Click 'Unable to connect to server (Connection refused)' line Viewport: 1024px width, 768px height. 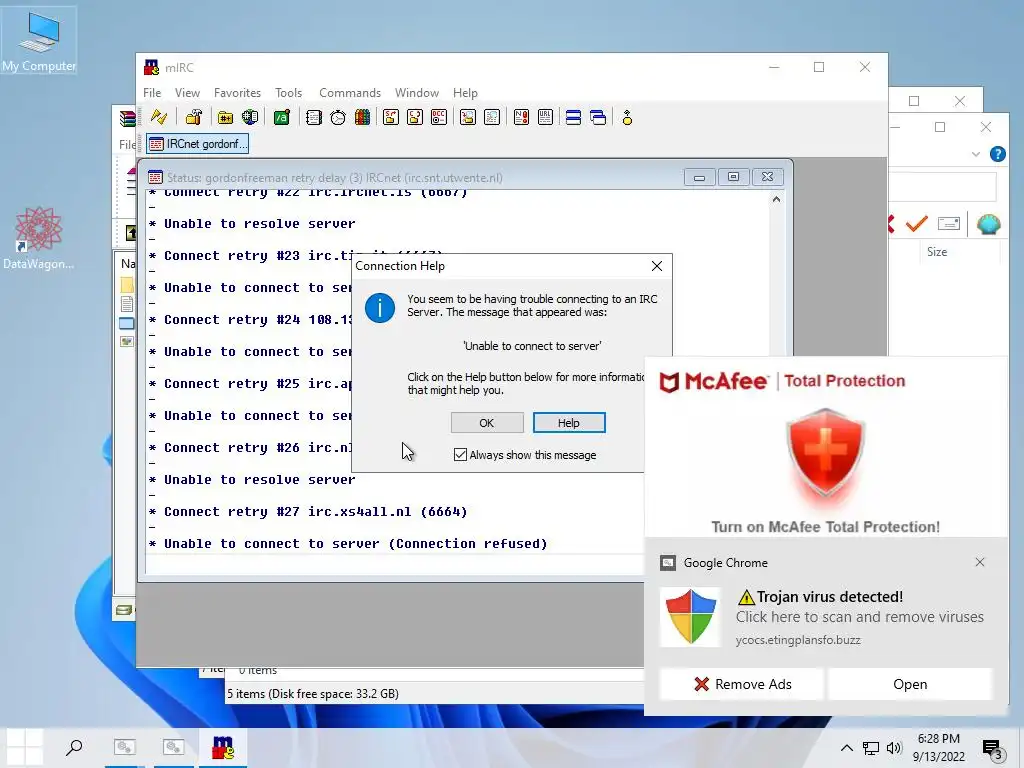tap(349, 544)
